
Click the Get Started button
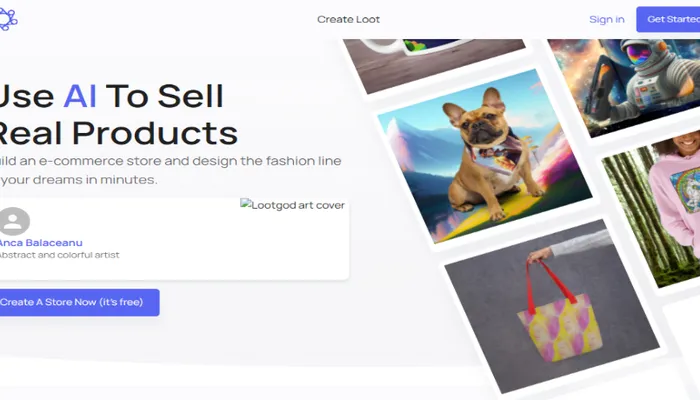668,19
